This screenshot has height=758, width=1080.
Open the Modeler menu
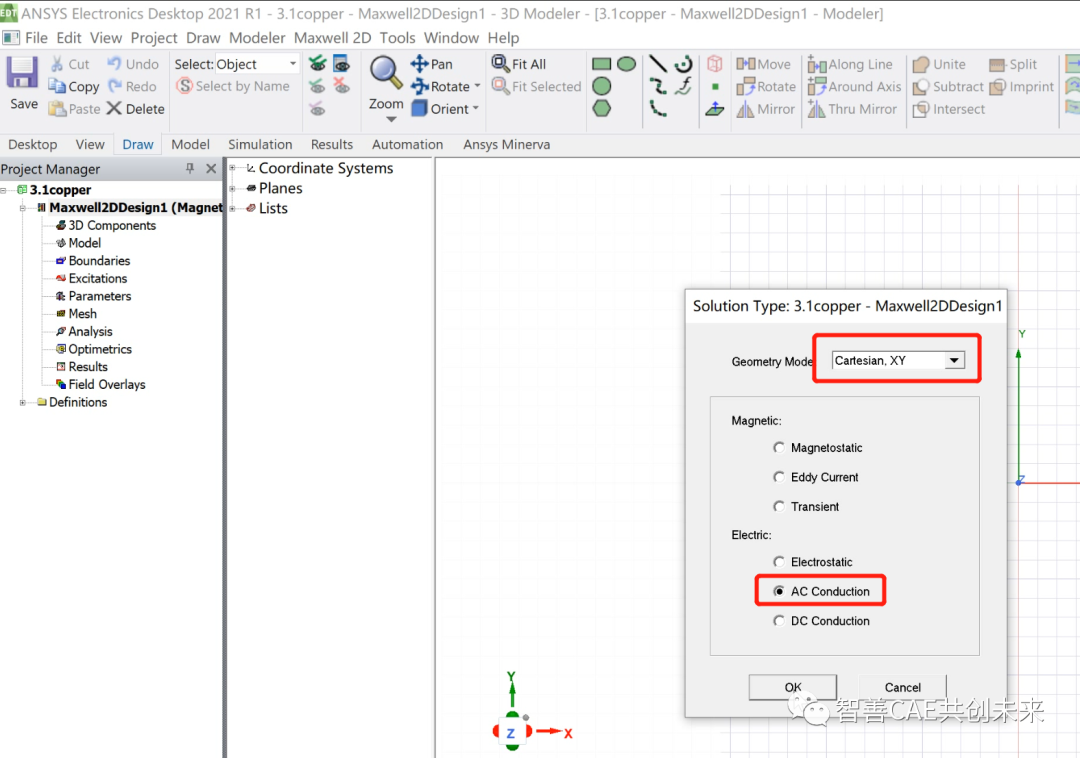(257, 38)
